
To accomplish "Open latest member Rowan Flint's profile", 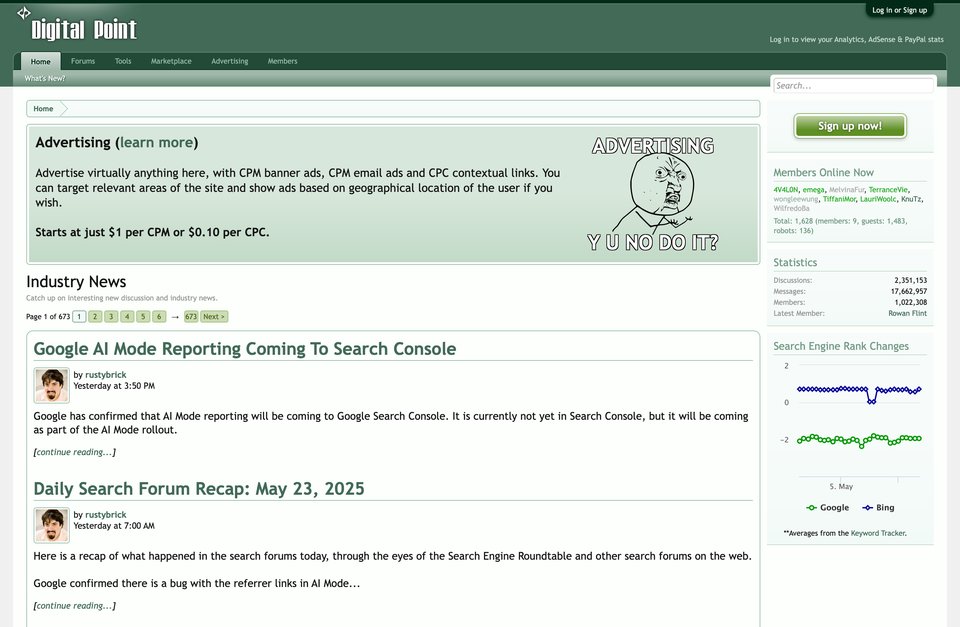I will click(x=907, y=314).
